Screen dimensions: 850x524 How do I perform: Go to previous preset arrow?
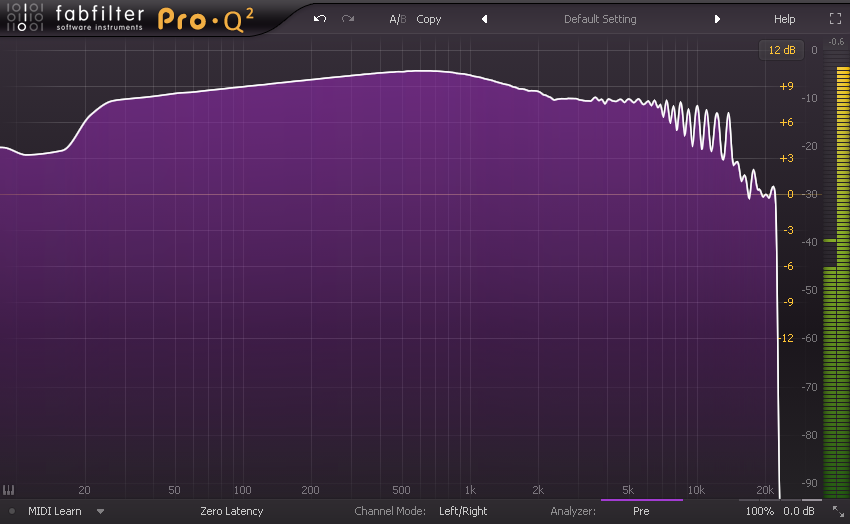(x=485, y=19)
